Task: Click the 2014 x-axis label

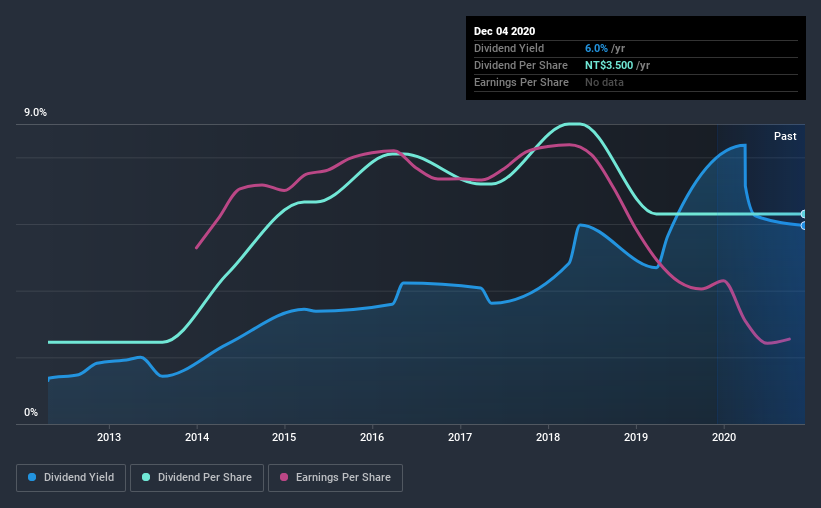Action: 197,437
